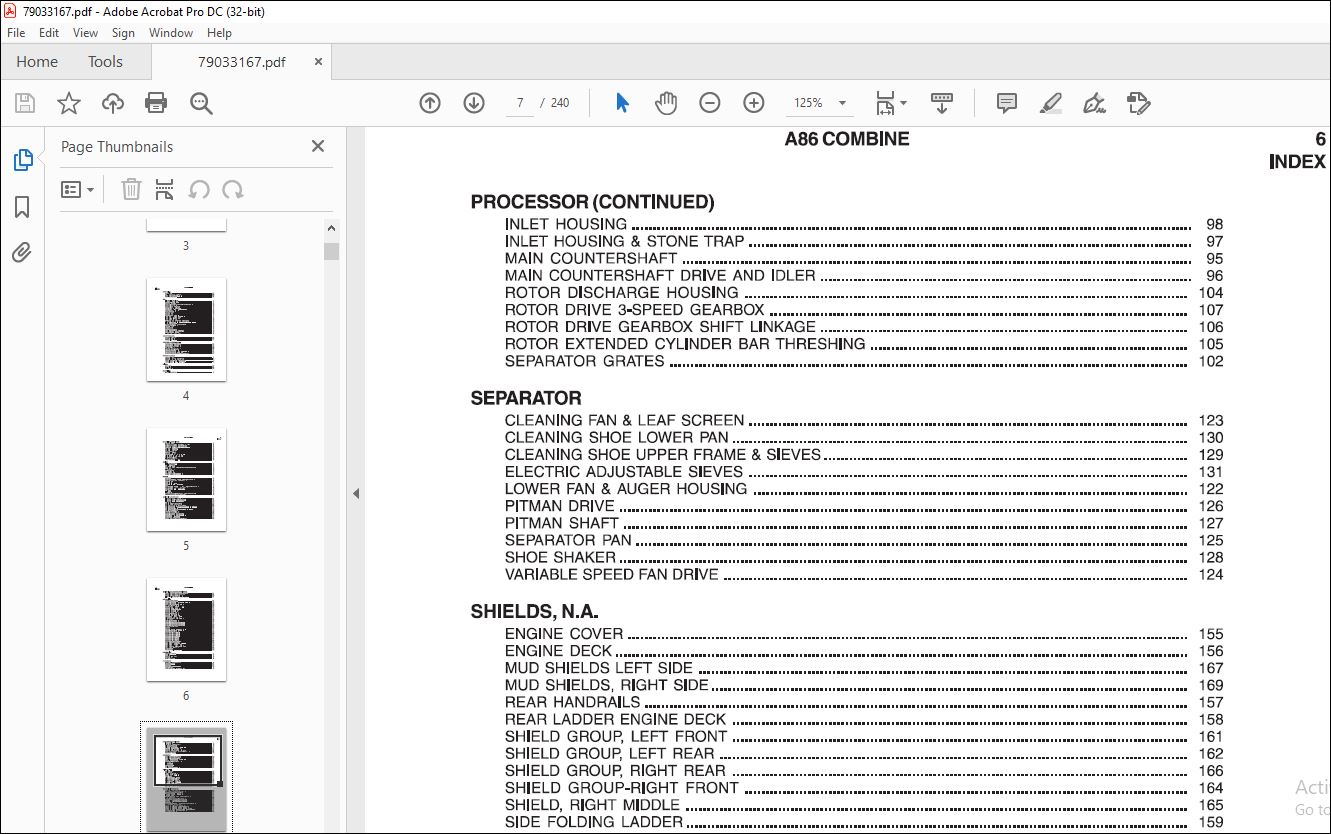Close the 79033167.pdf tab
The height and width of the screenshot is (834, 1331).
coord(318,61)
